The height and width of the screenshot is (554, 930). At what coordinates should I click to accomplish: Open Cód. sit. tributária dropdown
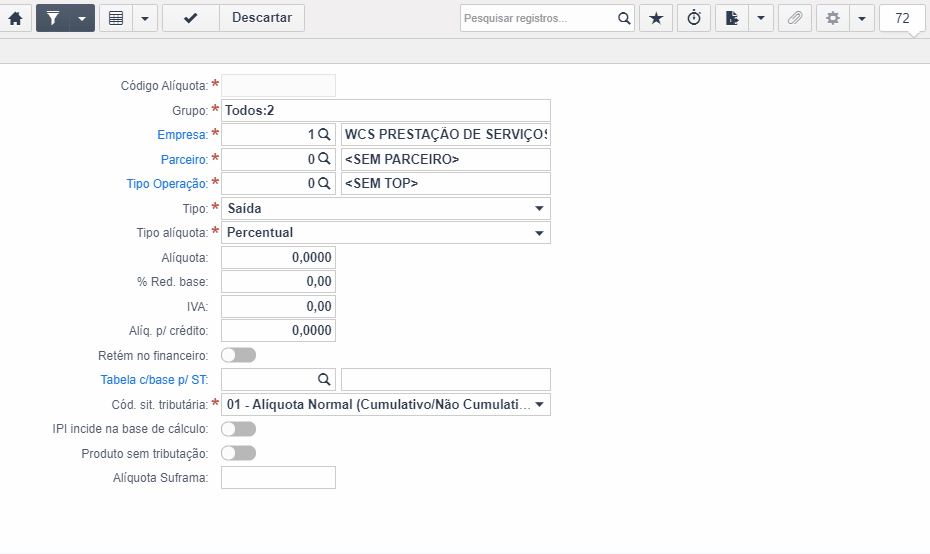(x=386, y=405)
